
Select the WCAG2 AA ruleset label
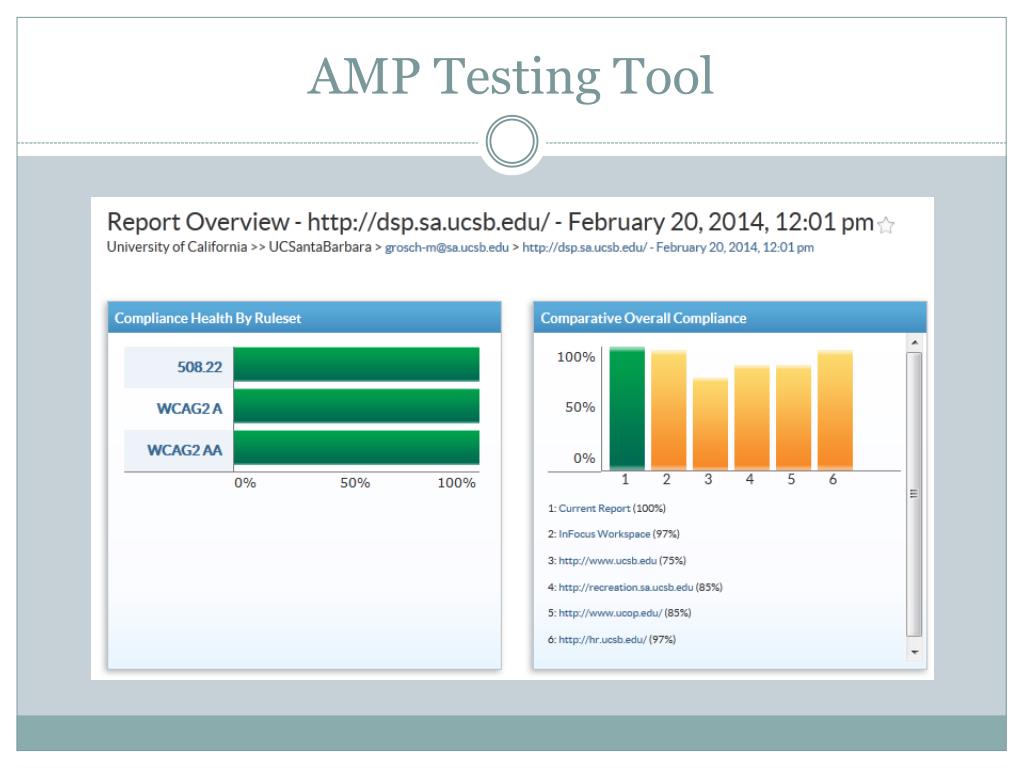[184, 450]
